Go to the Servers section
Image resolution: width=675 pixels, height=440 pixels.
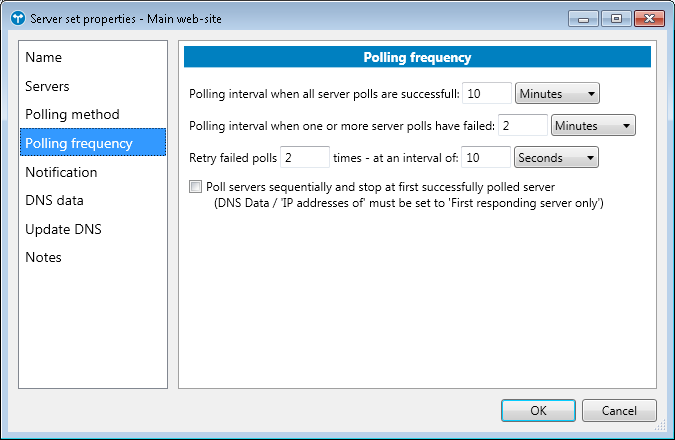(x=47, y=87)
